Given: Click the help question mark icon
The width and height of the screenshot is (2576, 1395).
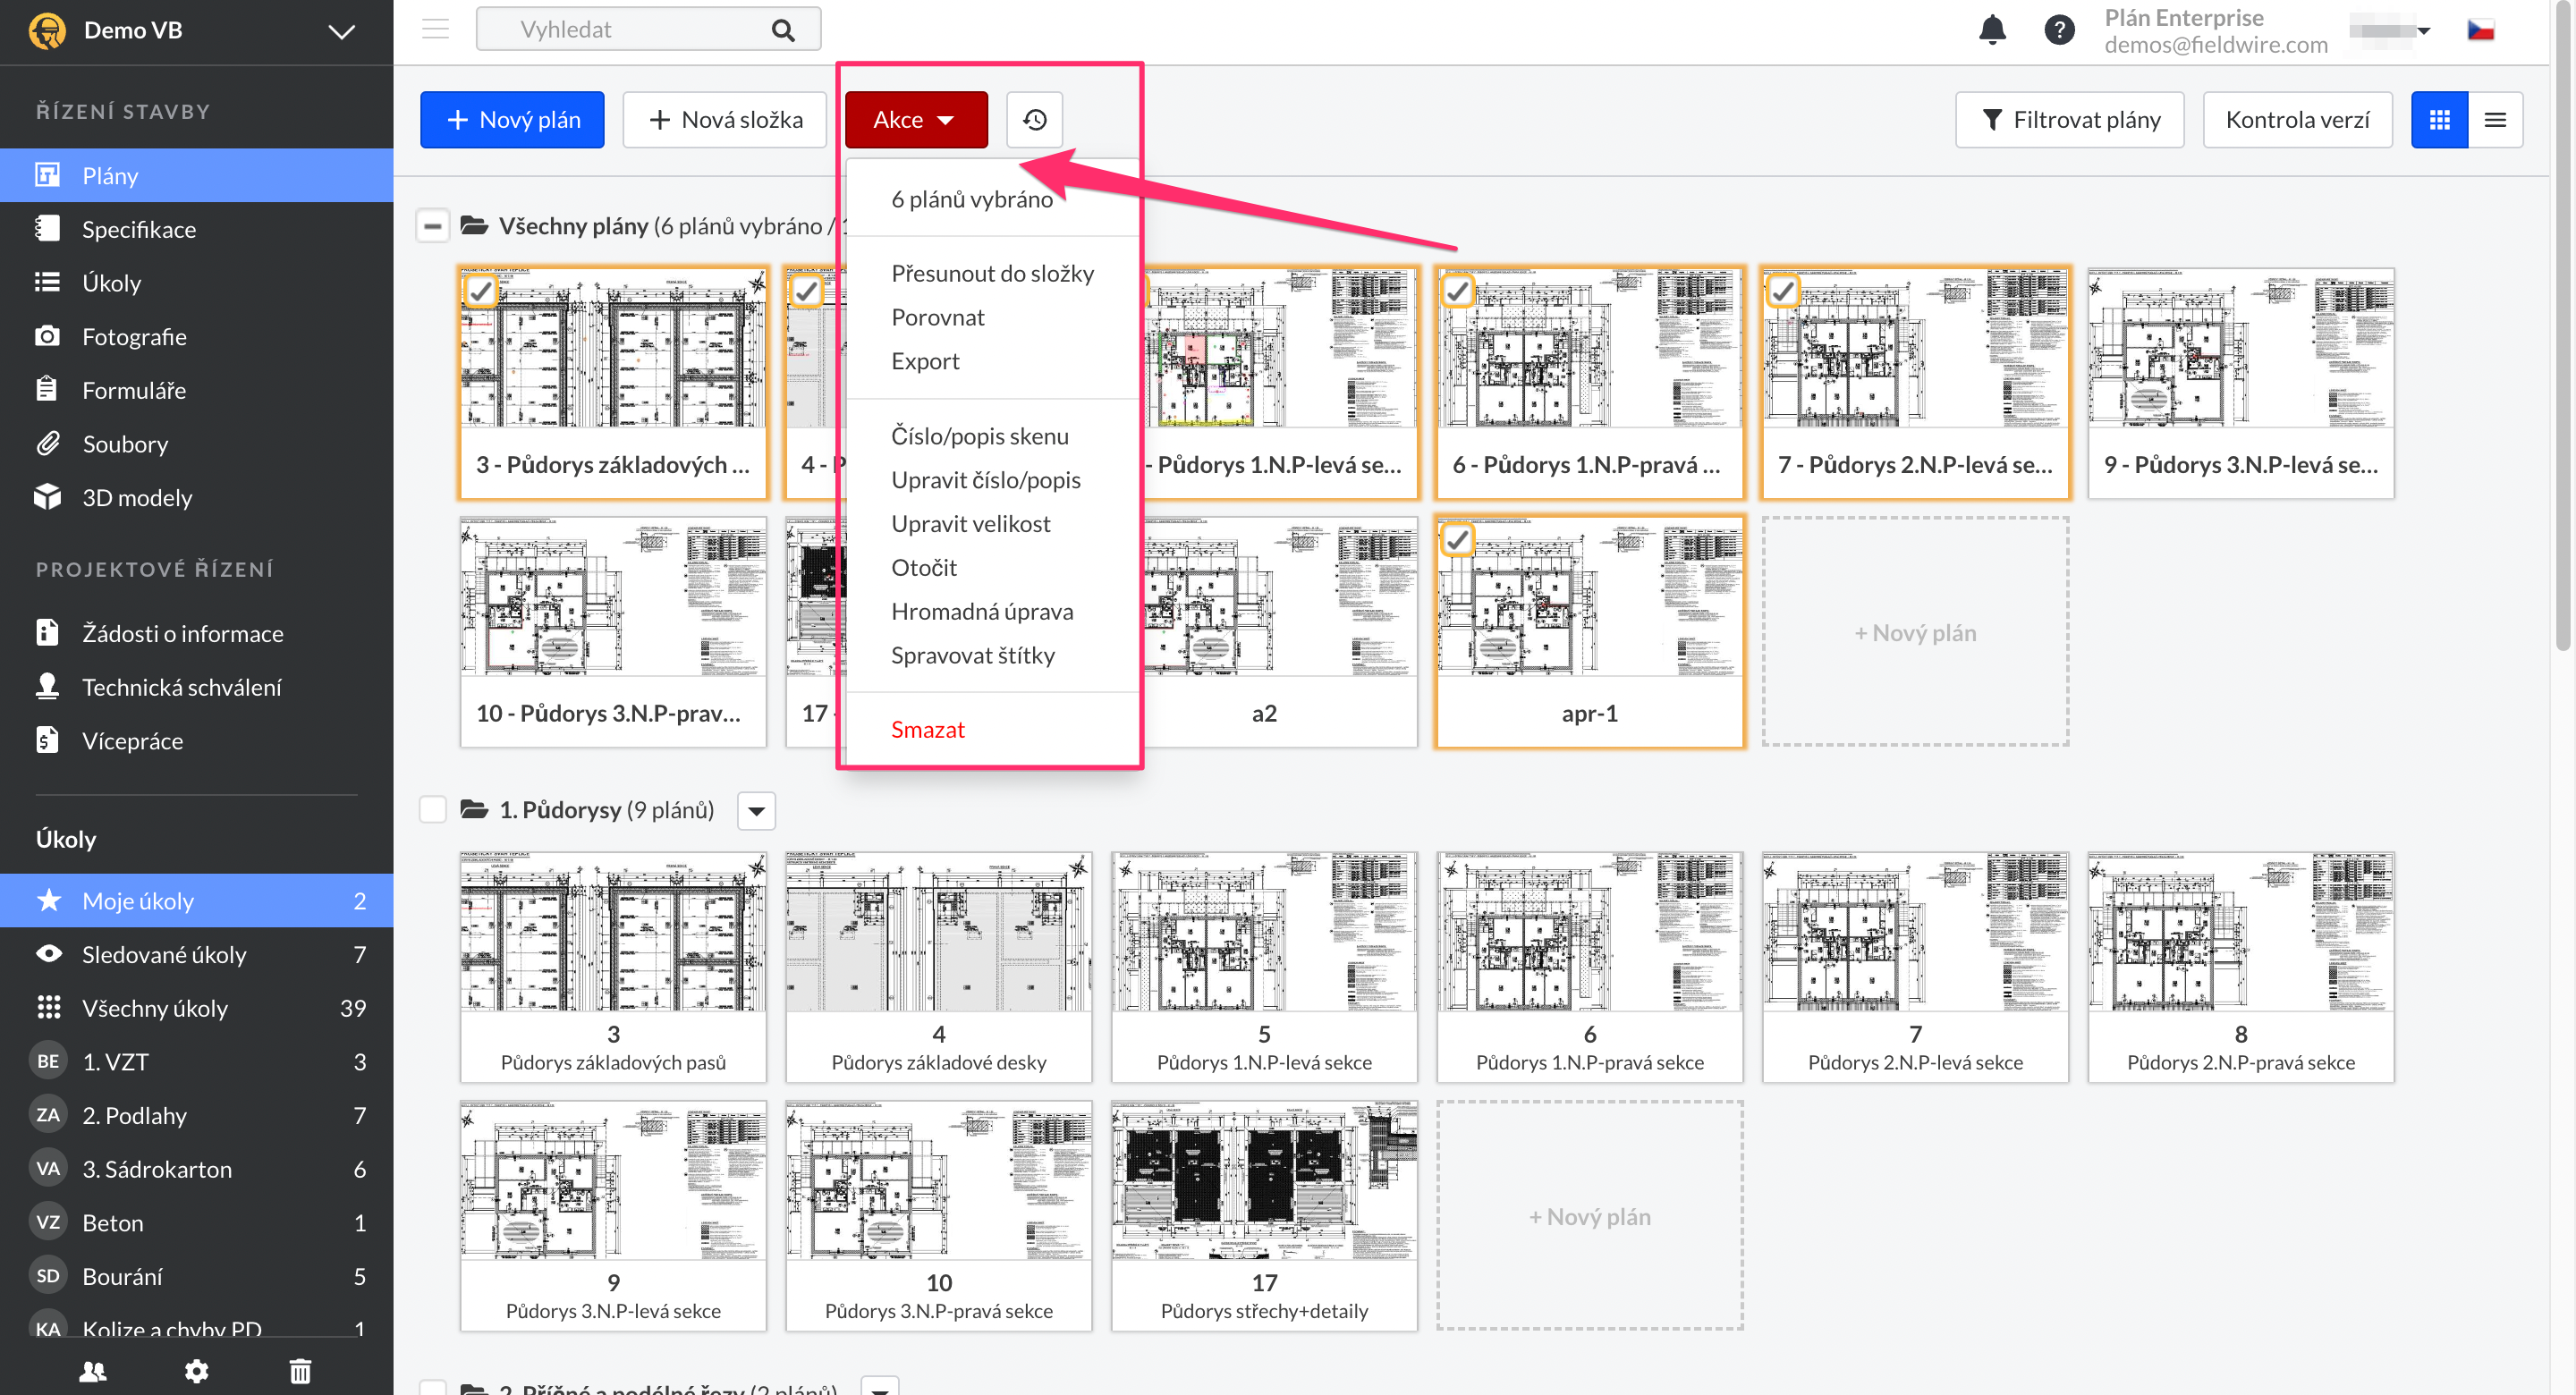Looking at the screenshot, I should [x=2058, y=30].
